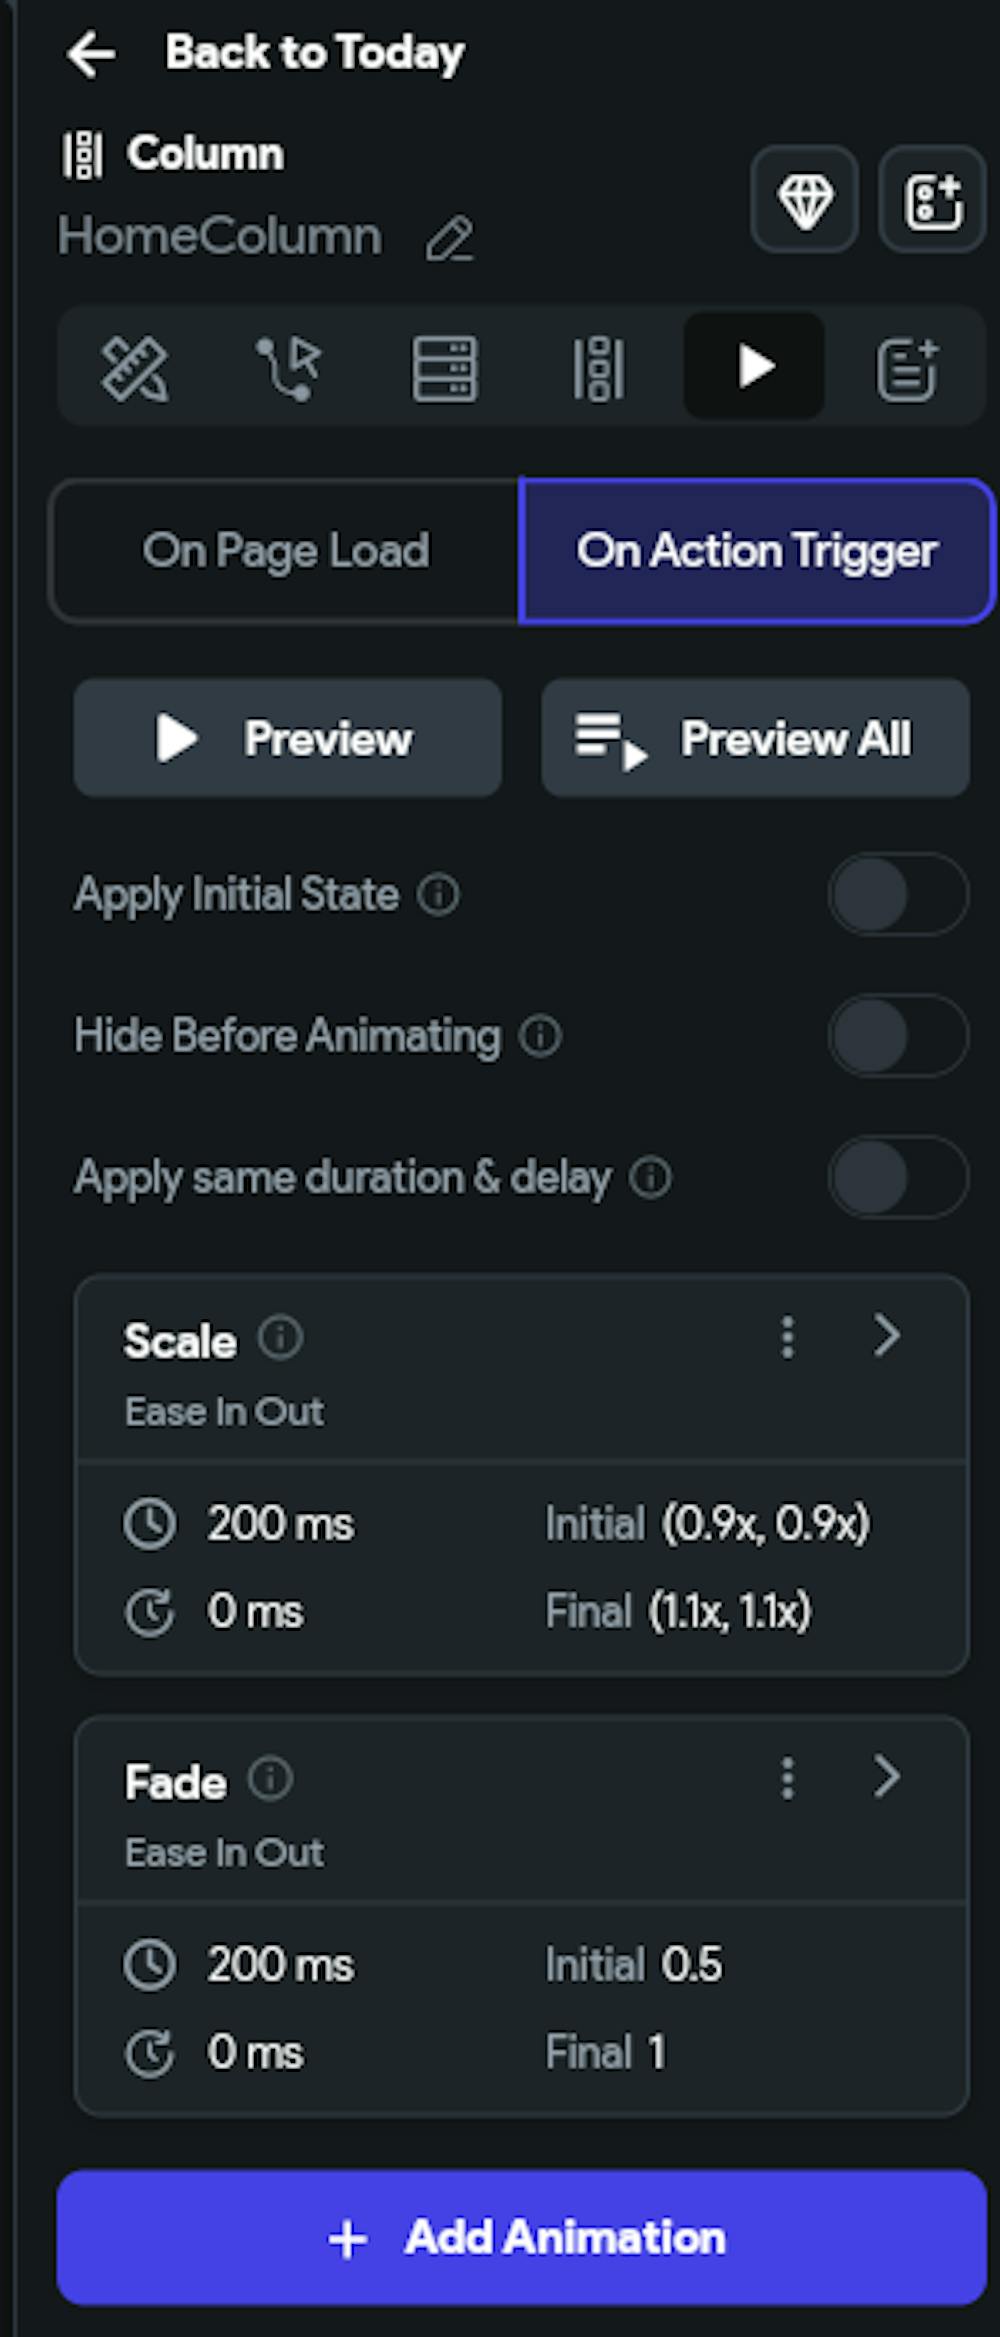Click Add Animation button
Image resolution: width=1000 pixels, height=2337 pixels.
coord(522,2238)
